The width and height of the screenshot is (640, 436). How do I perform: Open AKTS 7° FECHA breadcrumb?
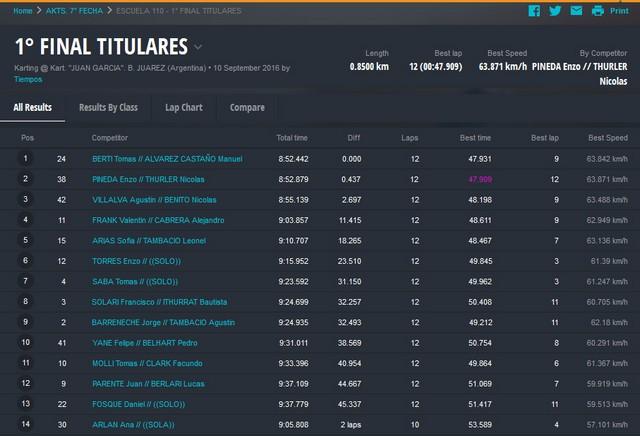point(74,11)
